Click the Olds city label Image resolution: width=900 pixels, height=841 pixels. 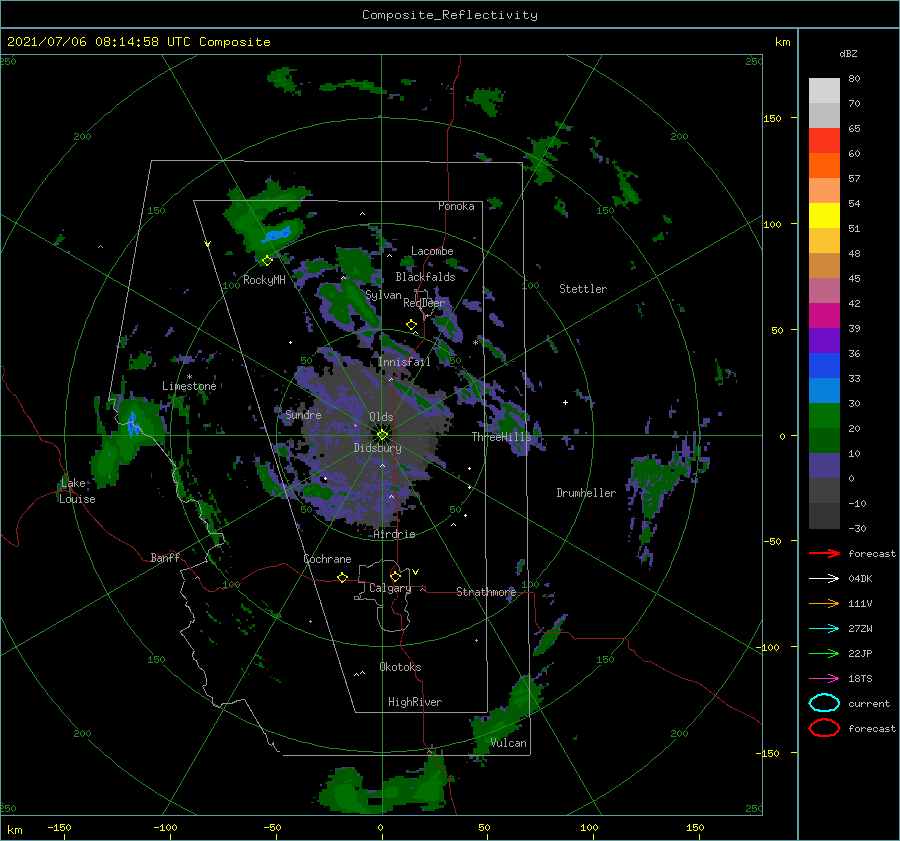381,417
